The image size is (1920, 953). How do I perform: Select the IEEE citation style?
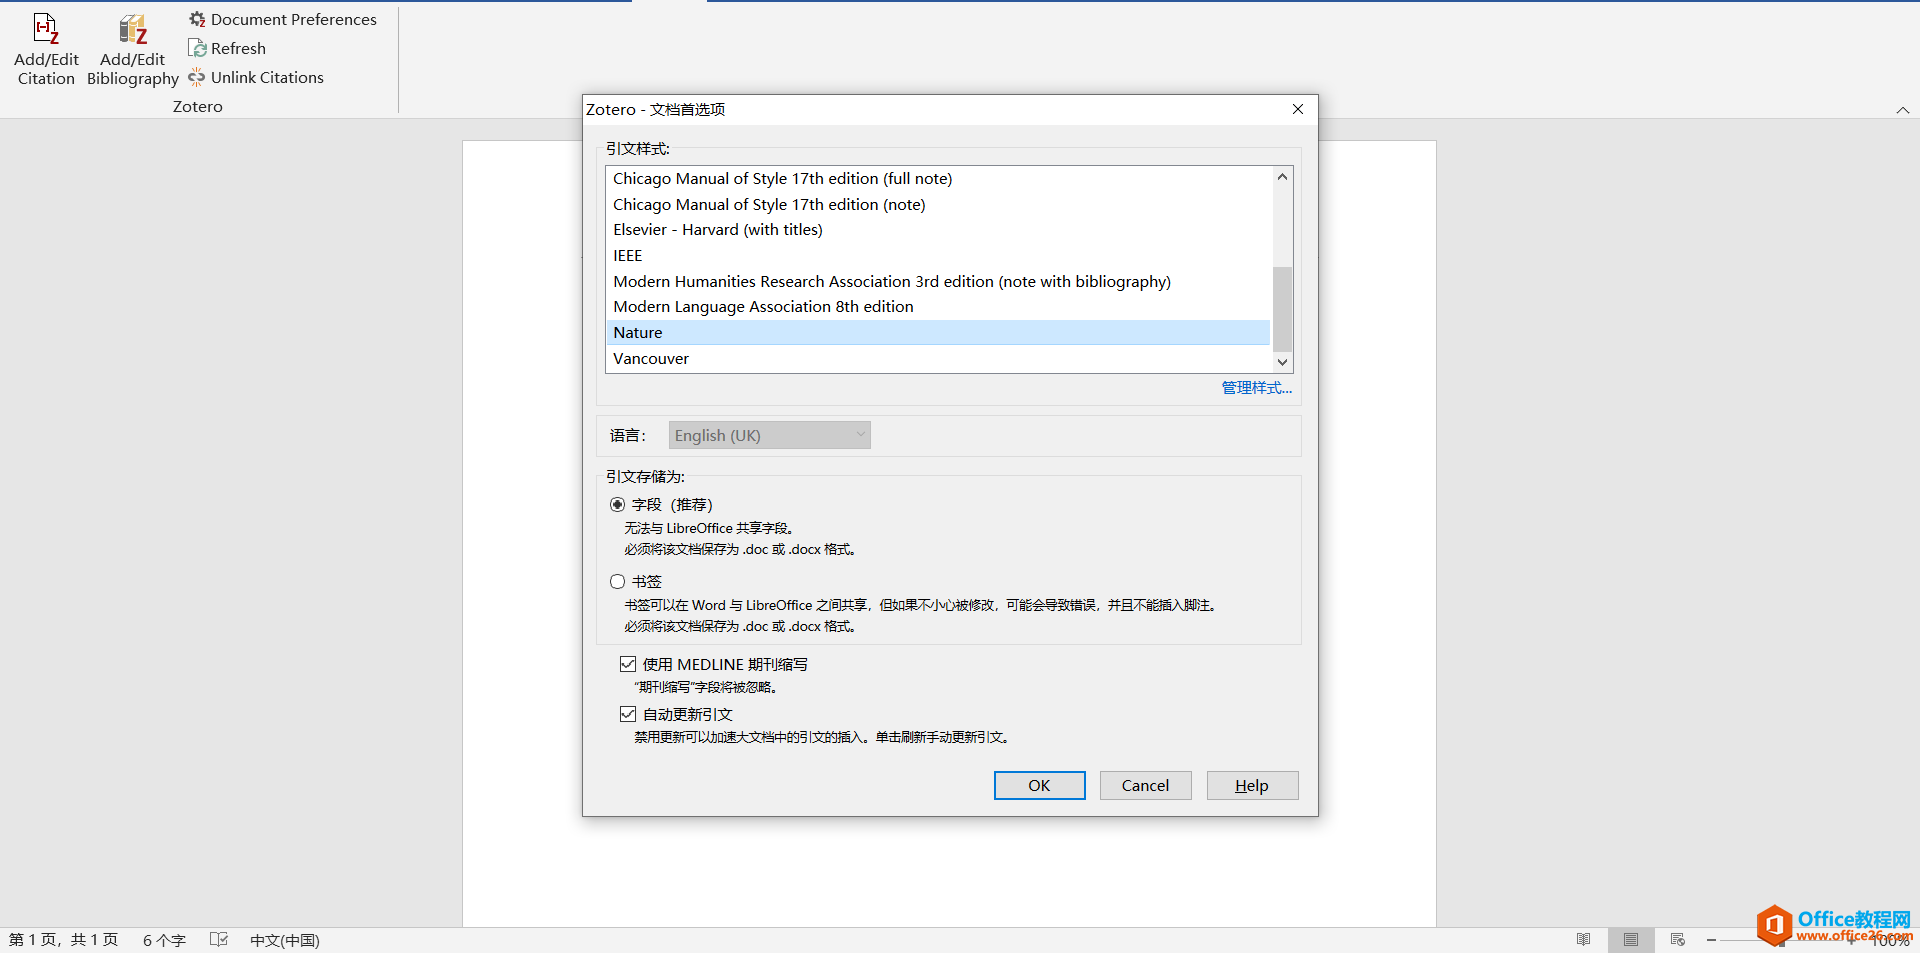[938, 255]
